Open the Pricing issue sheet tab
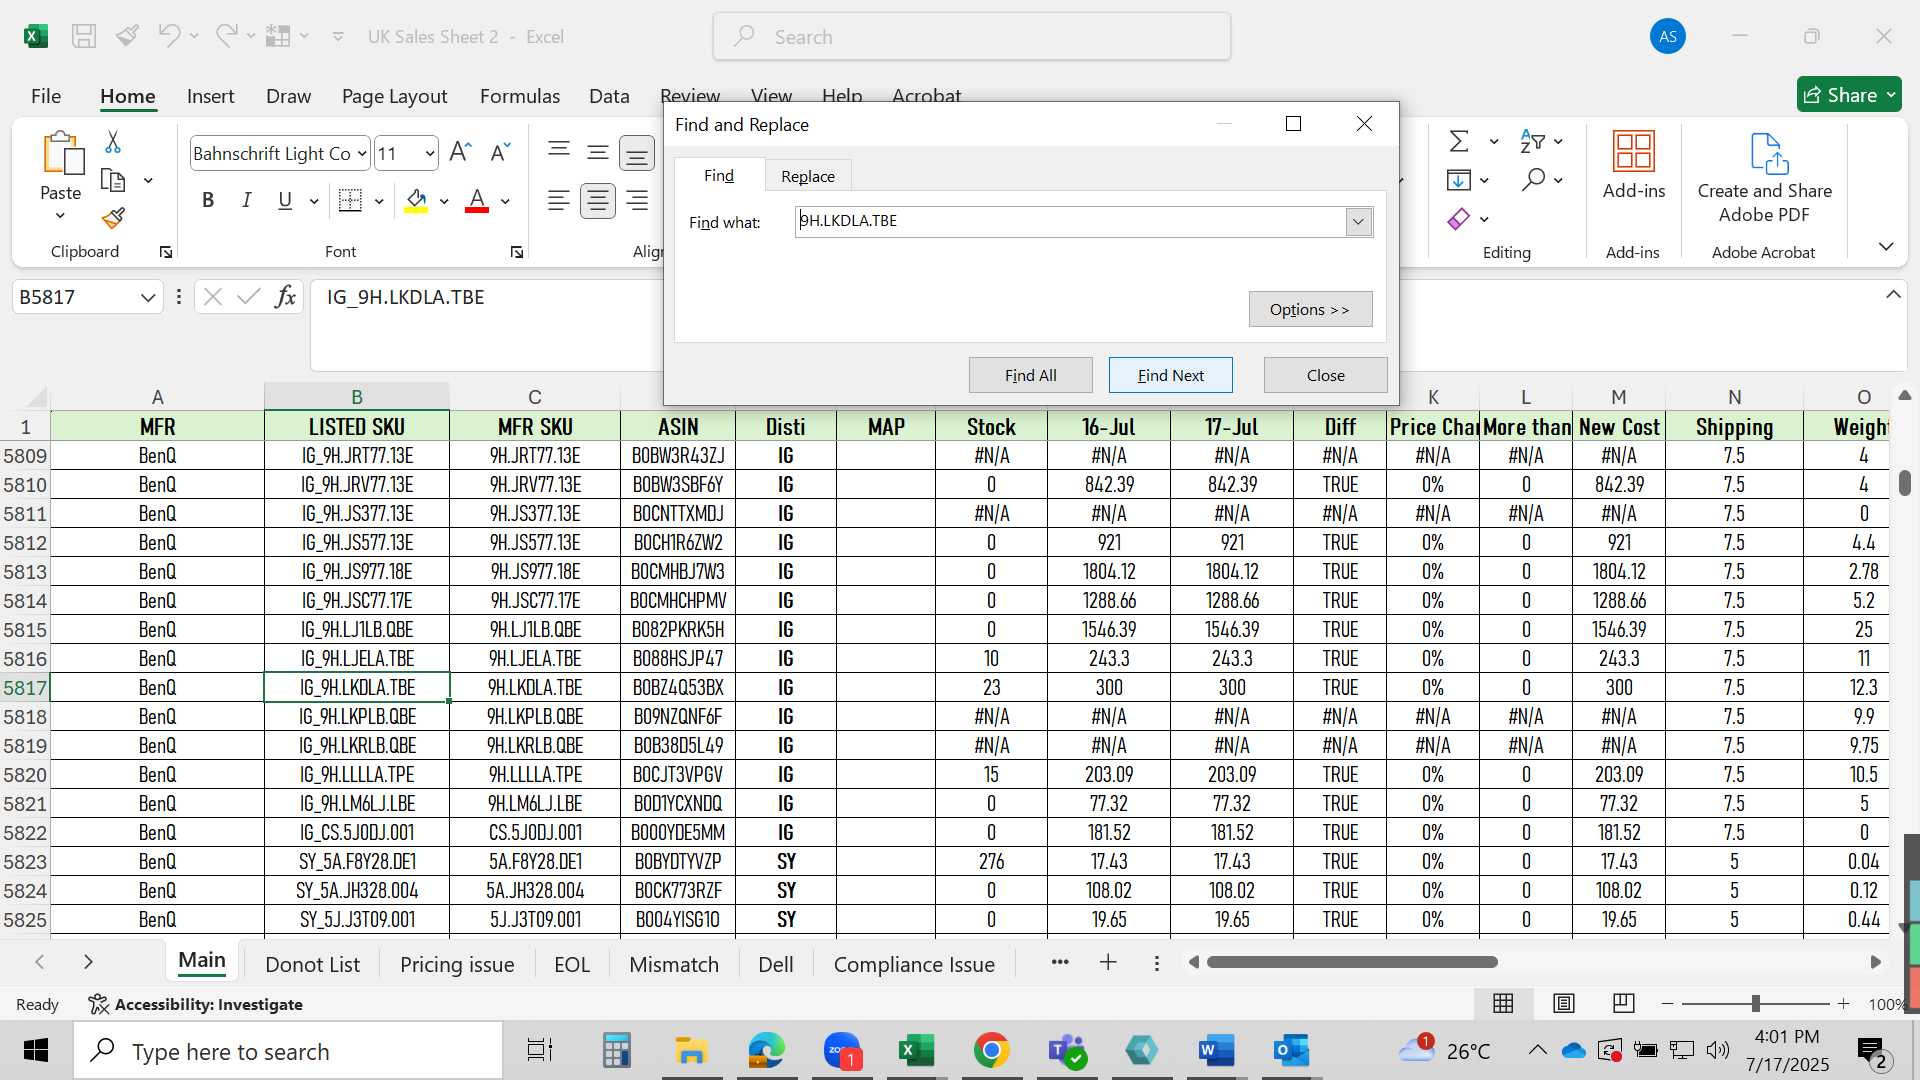The height and width of the screenshot is (1080, 1920). point(457,964)
